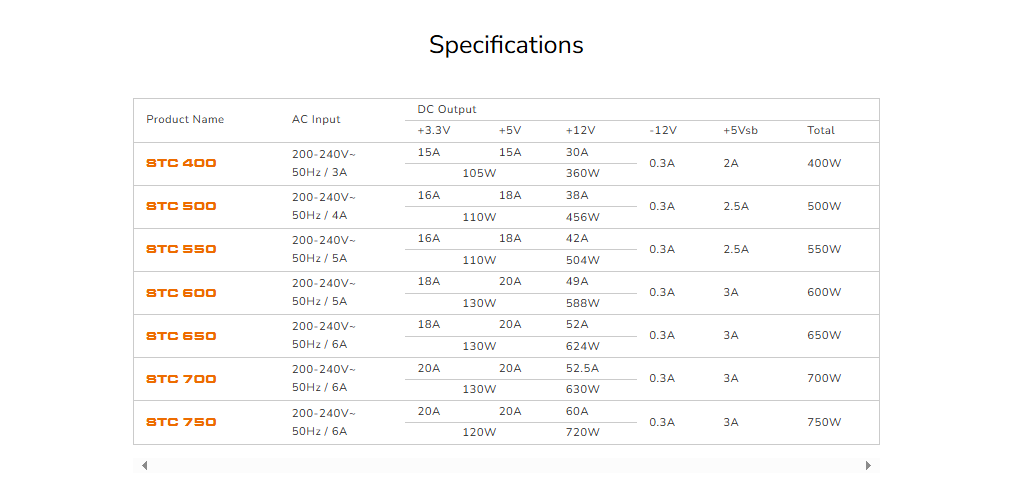
Task: Choose the STC 650 product name
Action: (181, 336)
